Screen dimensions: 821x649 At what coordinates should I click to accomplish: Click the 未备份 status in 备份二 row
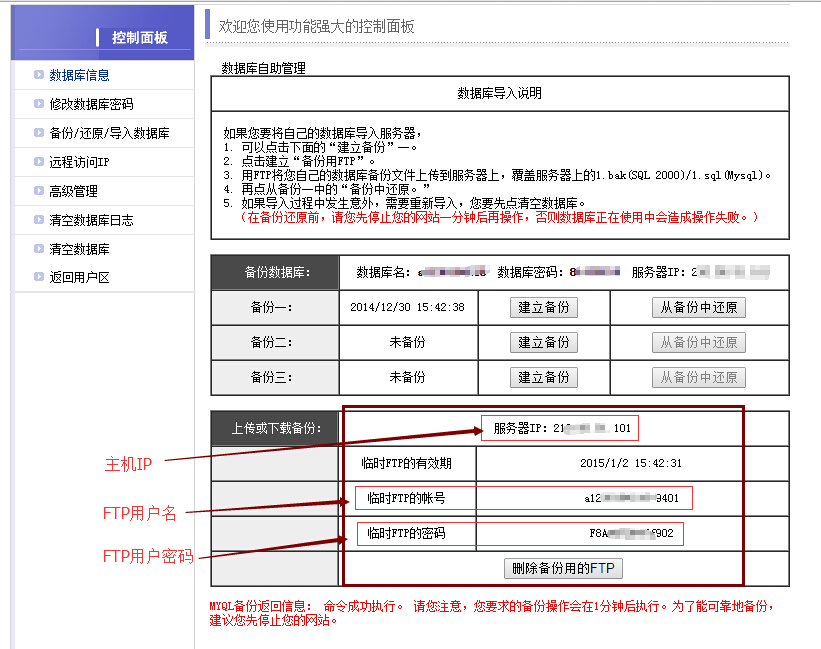407,342
